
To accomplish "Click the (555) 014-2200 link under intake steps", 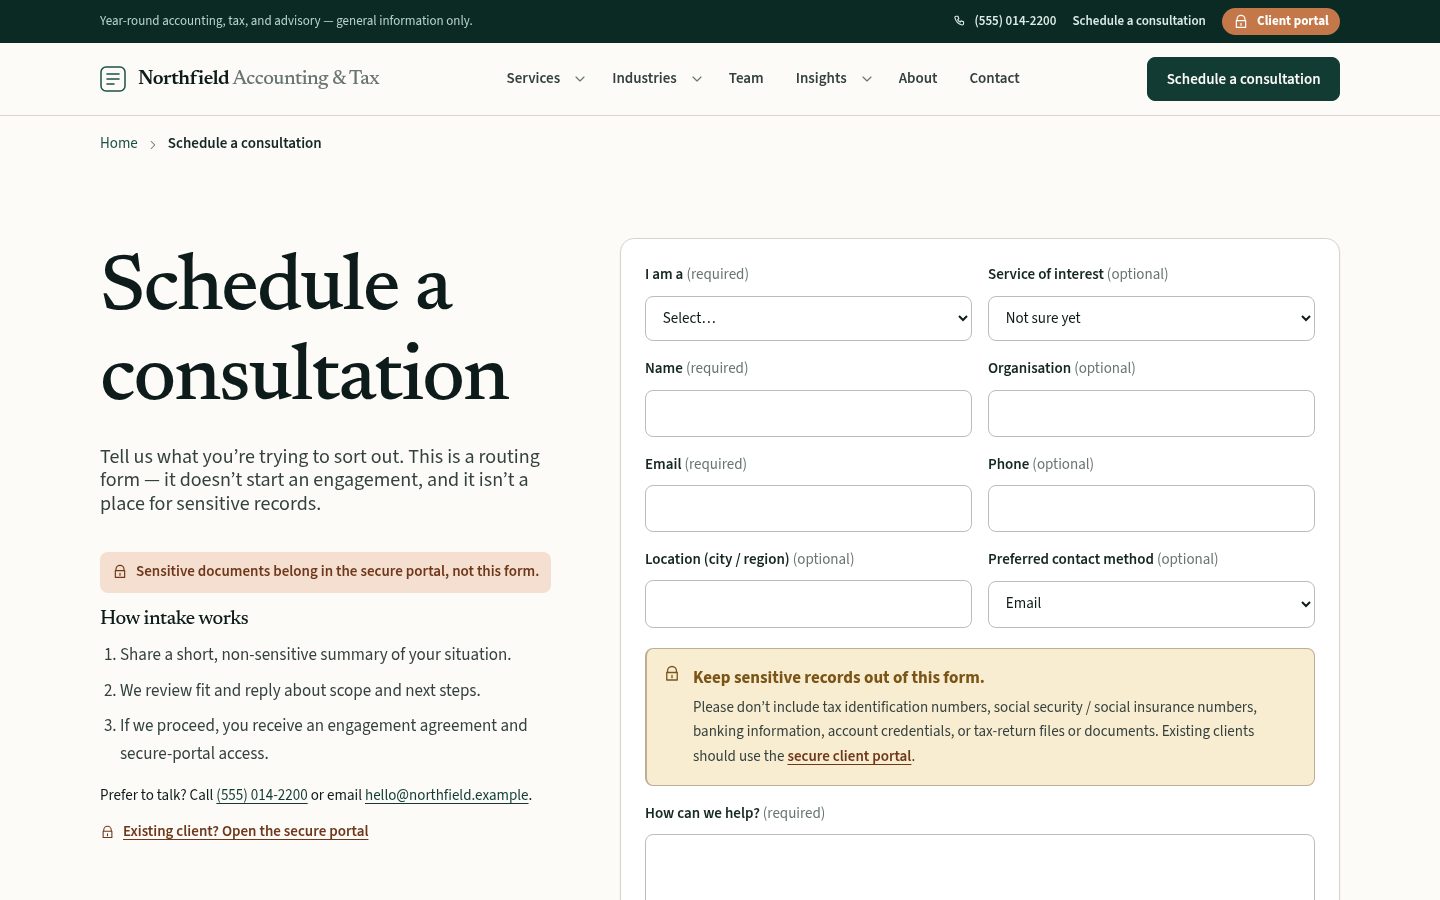I will 262,795.
